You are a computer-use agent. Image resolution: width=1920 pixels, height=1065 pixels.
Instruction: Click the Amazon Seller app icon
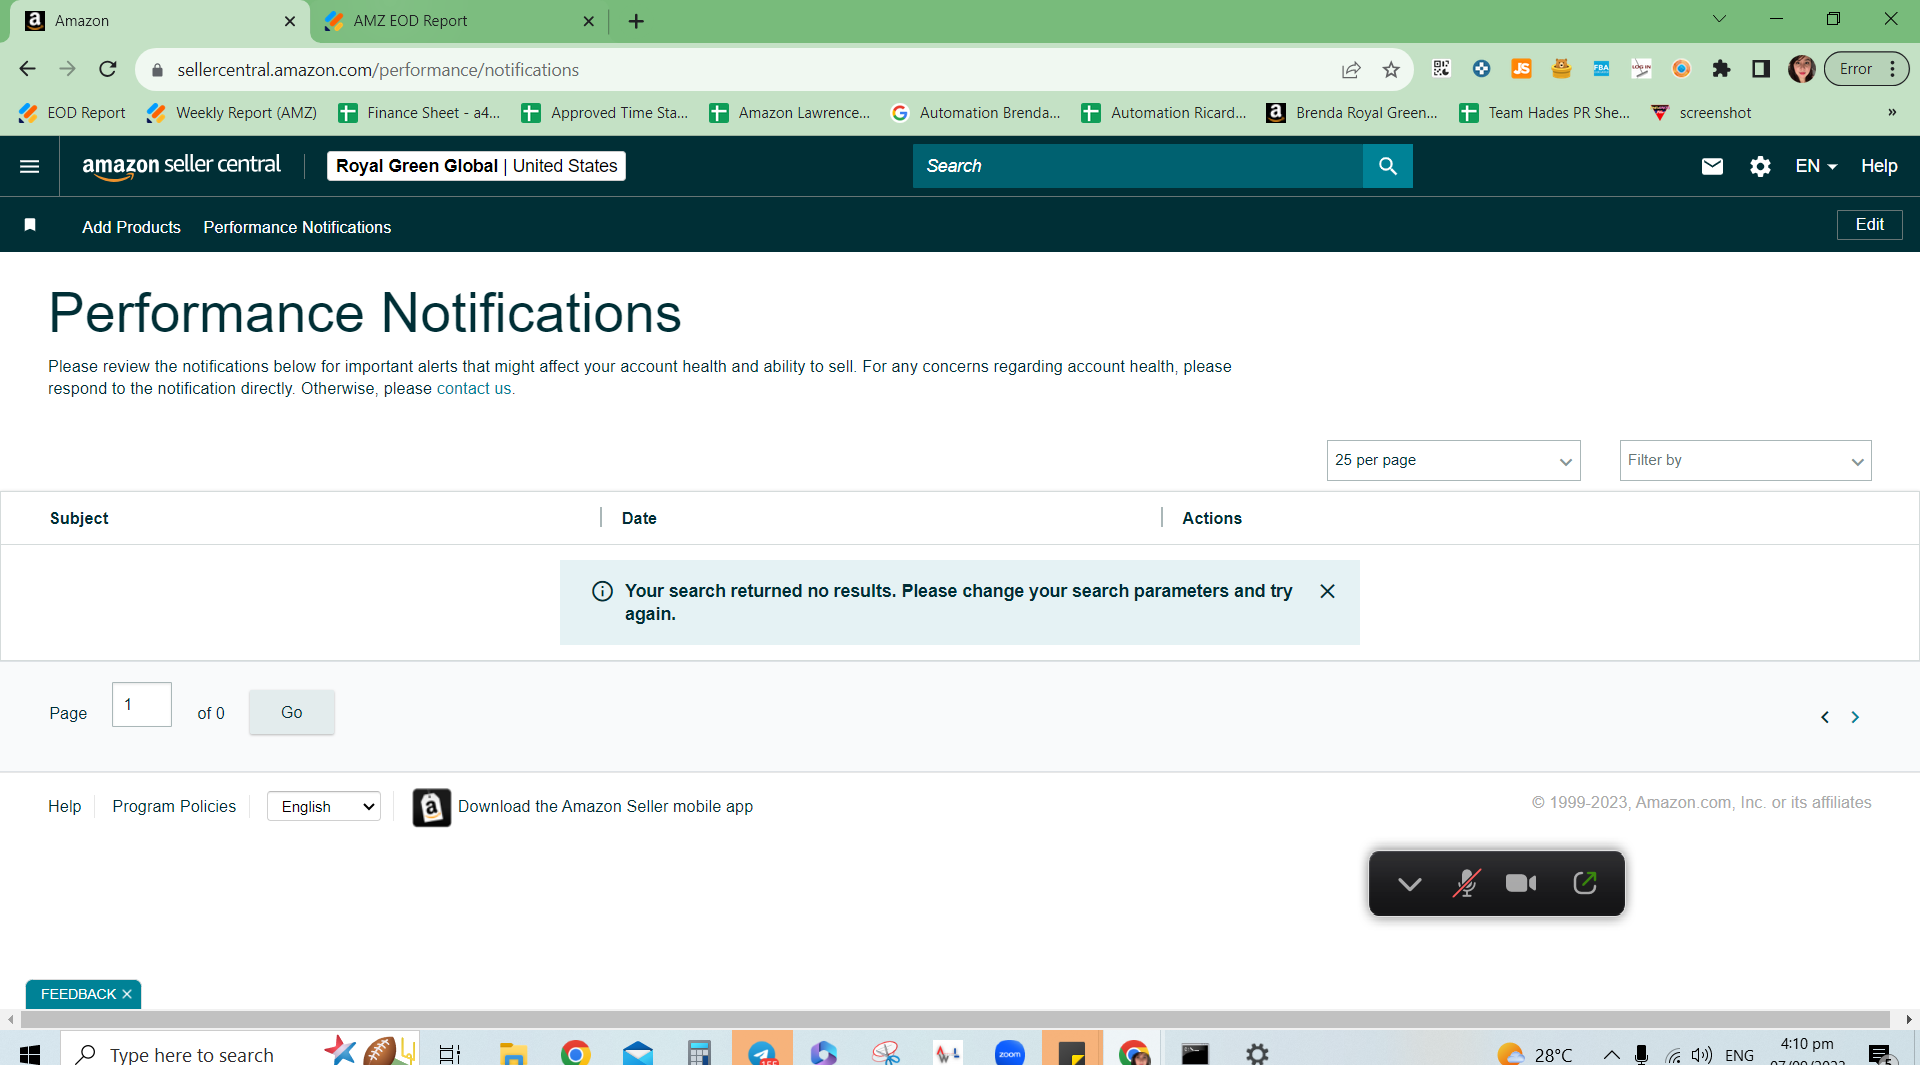[432, 807]
